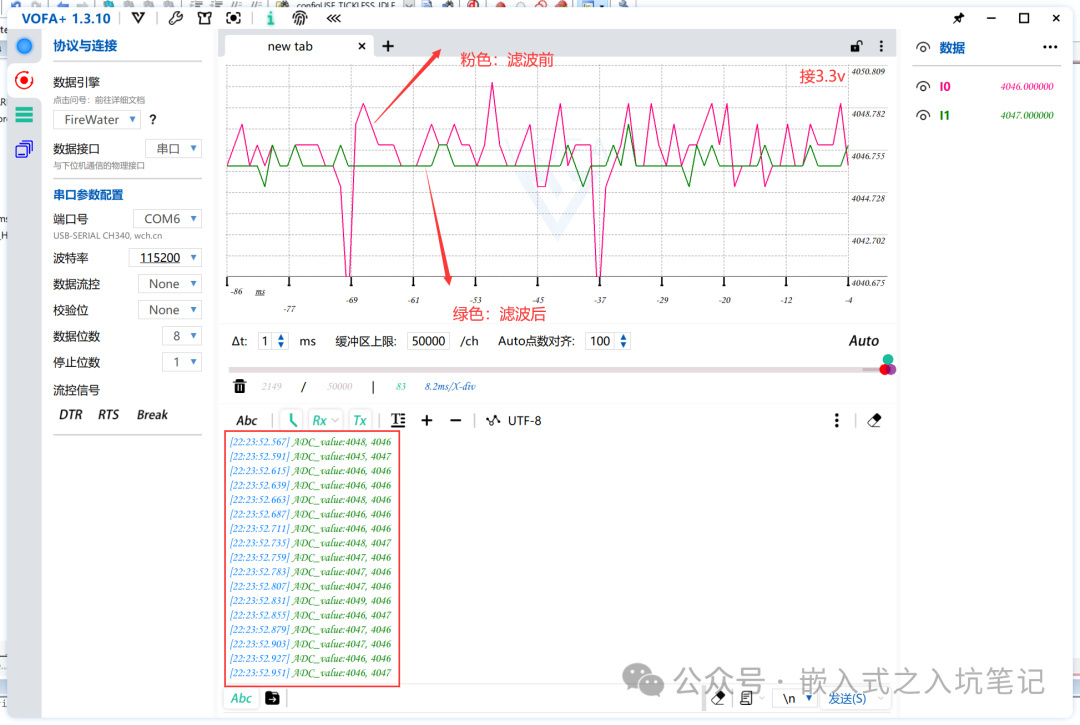Click the 协议与连接 heading
1080x725 pixels.
(85, 46)
